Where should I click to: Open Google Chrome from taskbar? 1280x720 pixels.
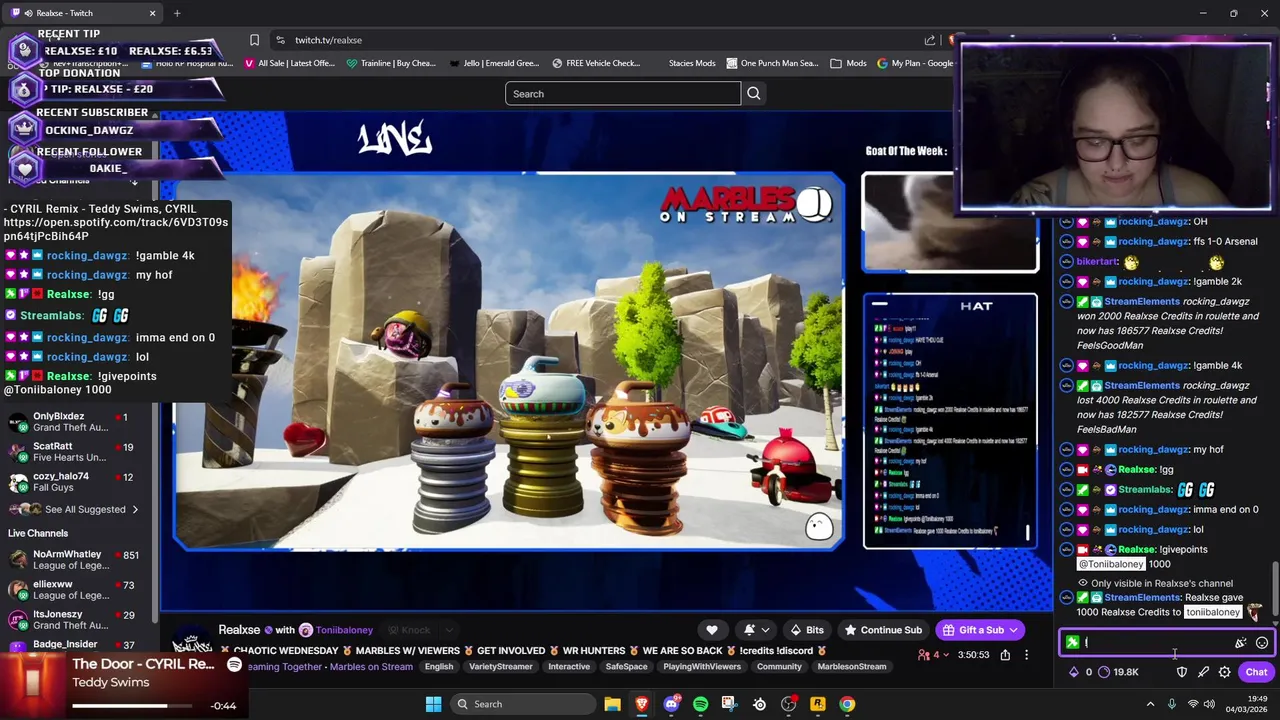pyautogui.click(x=847, y=704)
